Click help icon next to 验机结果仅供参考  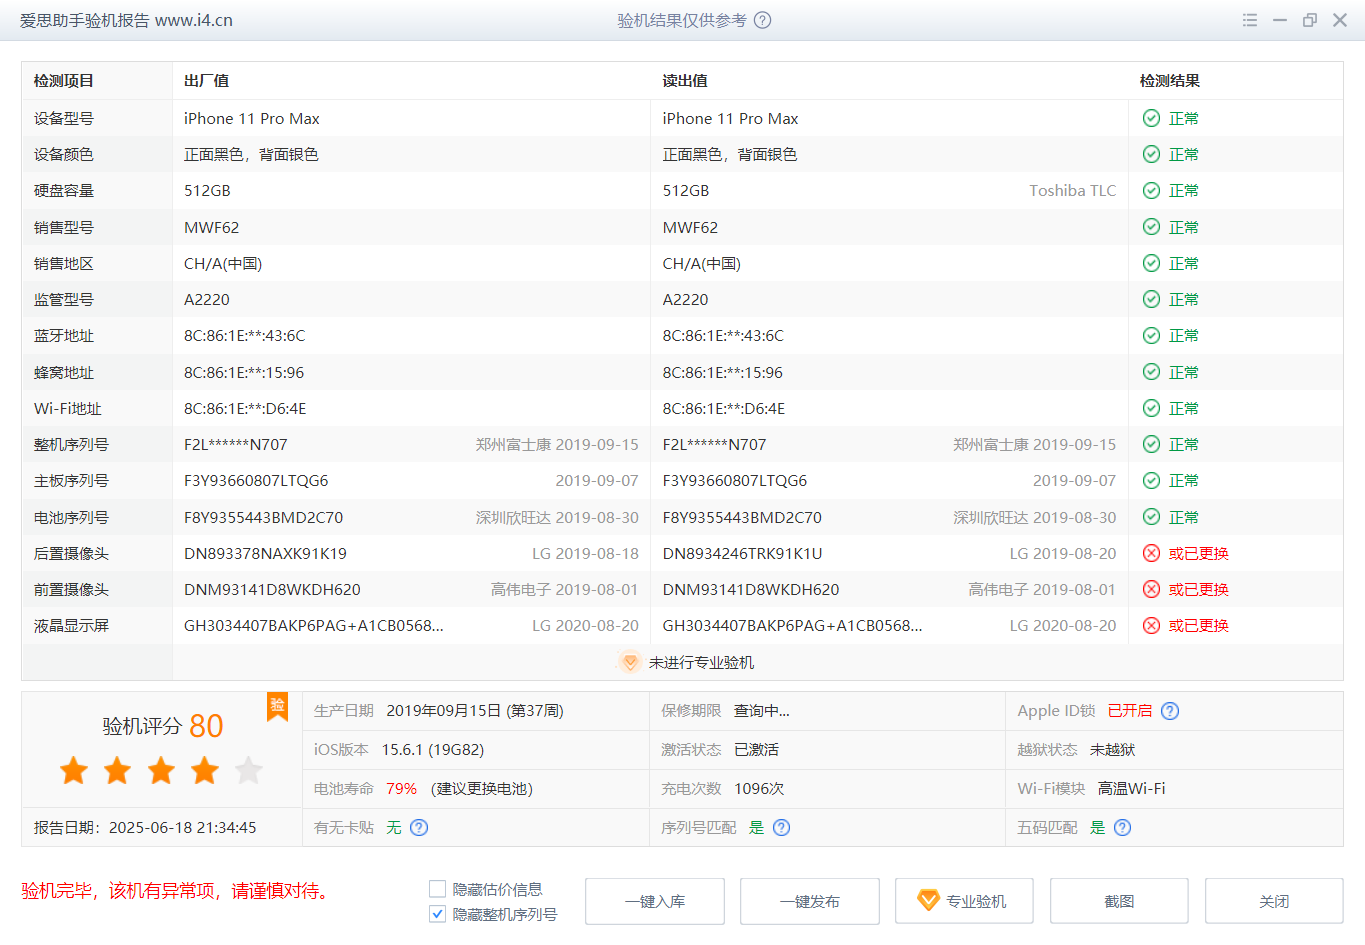[762, 20]
